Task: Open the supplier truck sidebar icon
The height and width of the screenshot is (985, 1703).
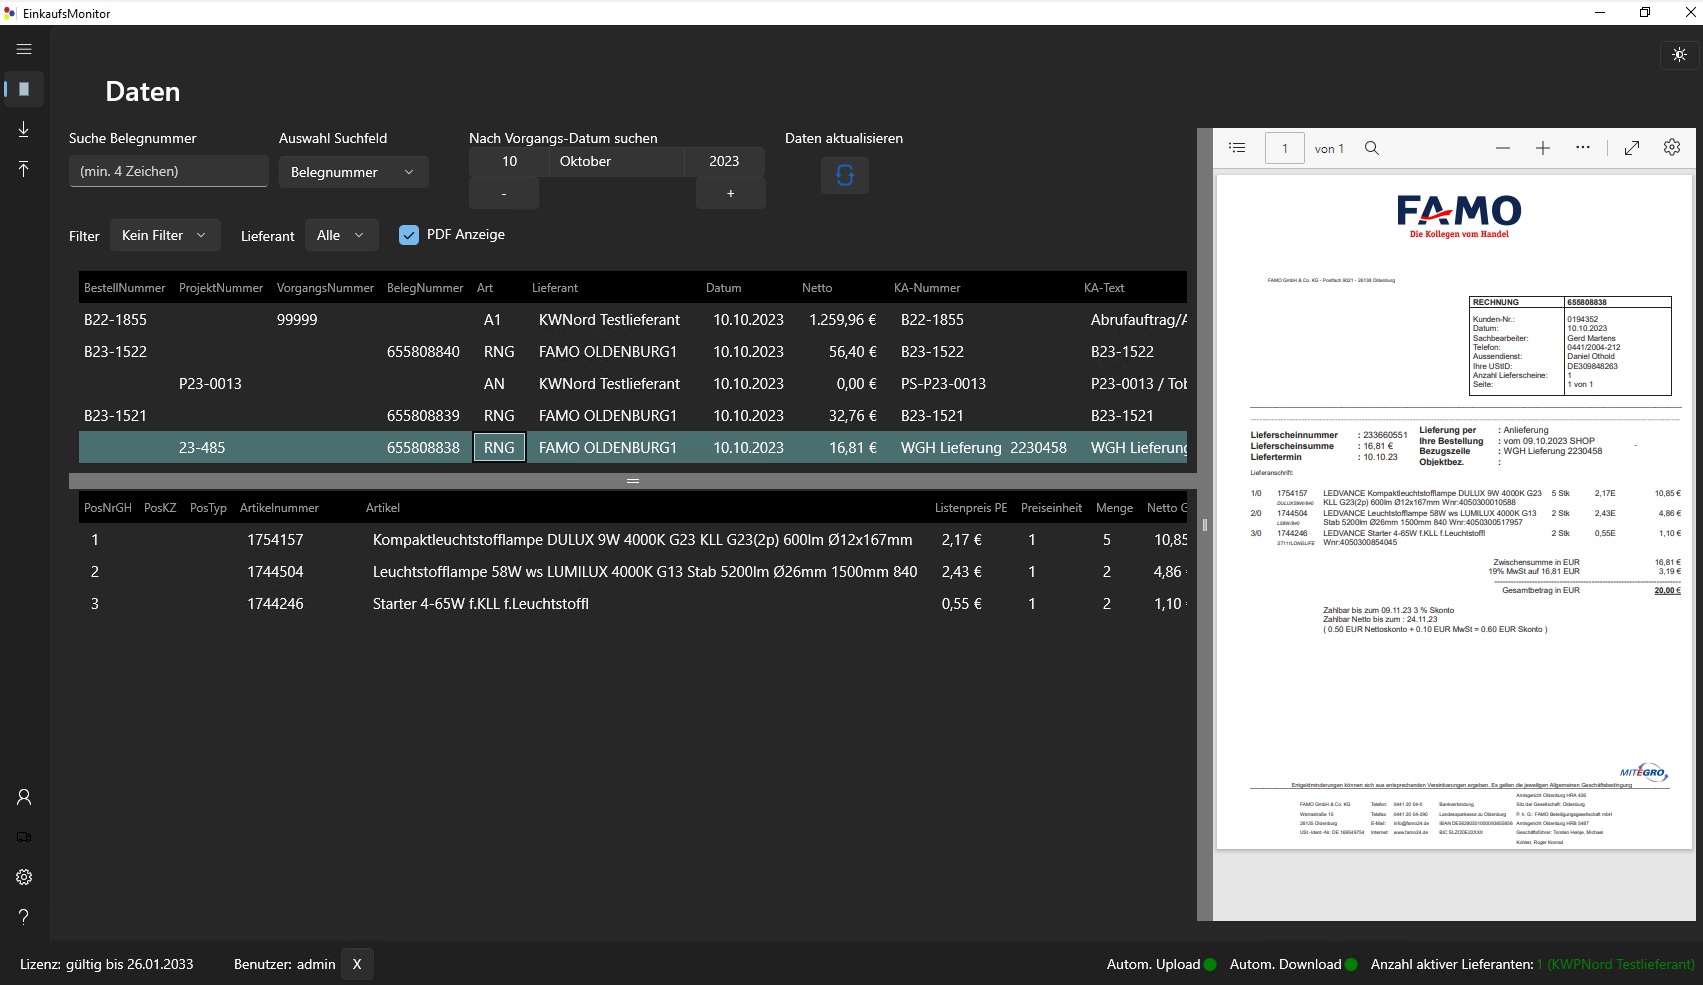Action: (24, 837)
